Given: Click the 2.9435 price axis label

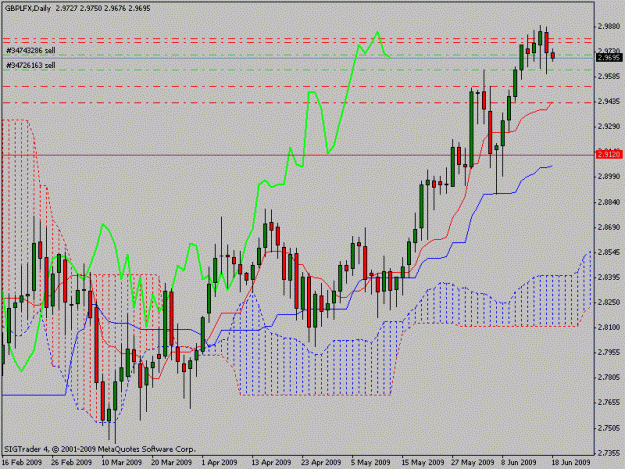Looking at the screenshot, I should tap(609, 102).
